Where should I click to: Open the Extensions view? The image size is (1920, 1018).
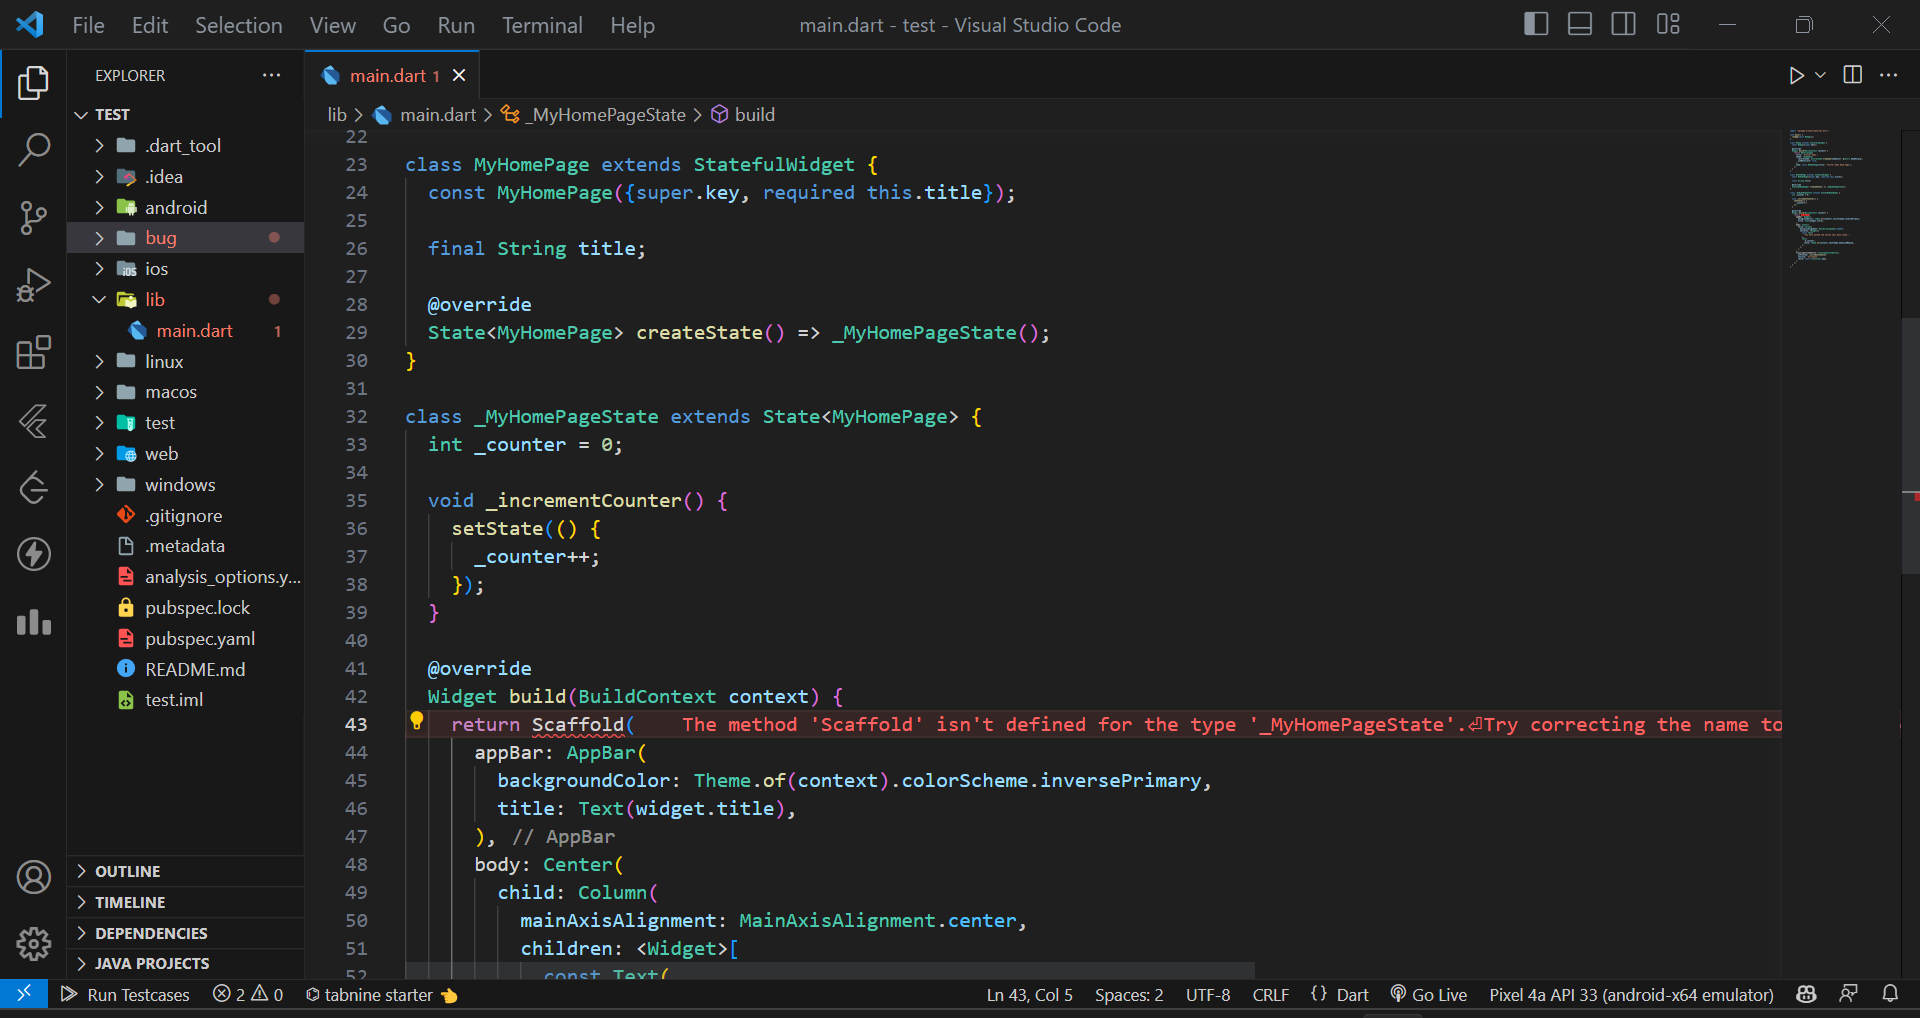pos(33,352)
